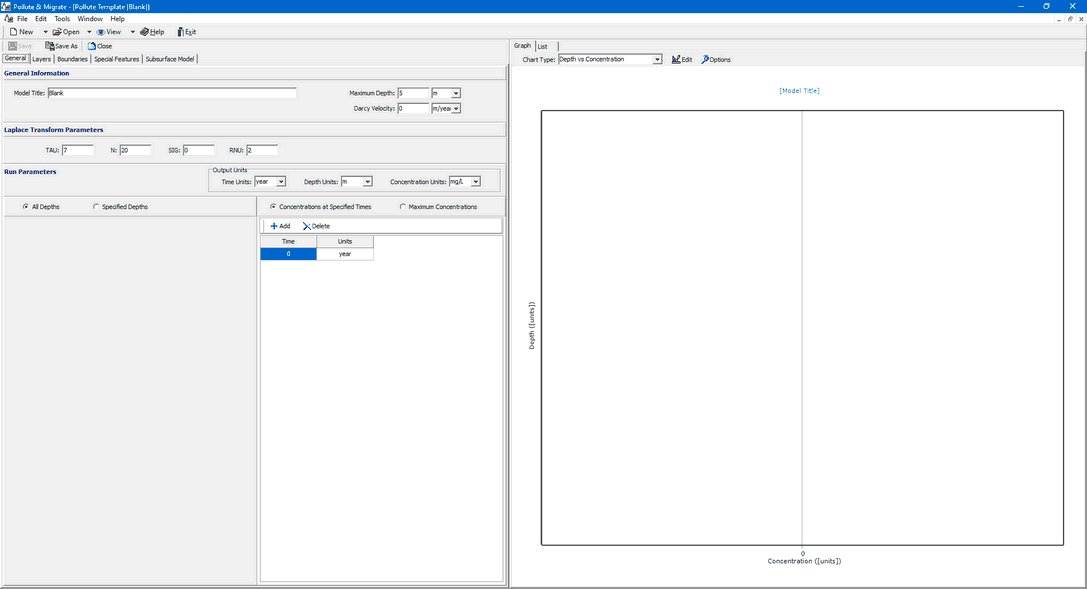Click the Open folder toolbar icon
The height and width of the screenshot is (589, 1087).
tap(58, 32)
